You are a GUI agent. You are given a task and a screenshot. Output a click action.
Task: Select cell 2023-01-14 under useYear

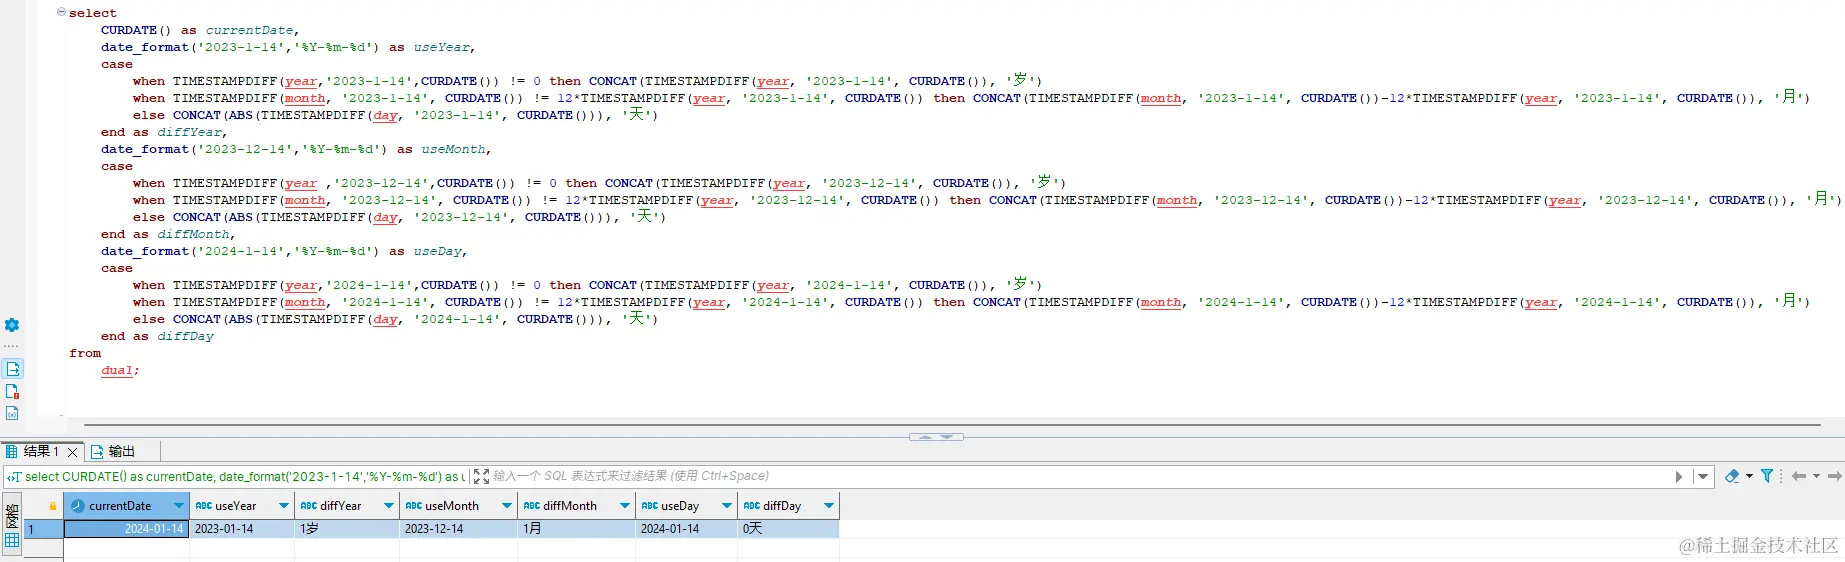(x=243, y=529)
